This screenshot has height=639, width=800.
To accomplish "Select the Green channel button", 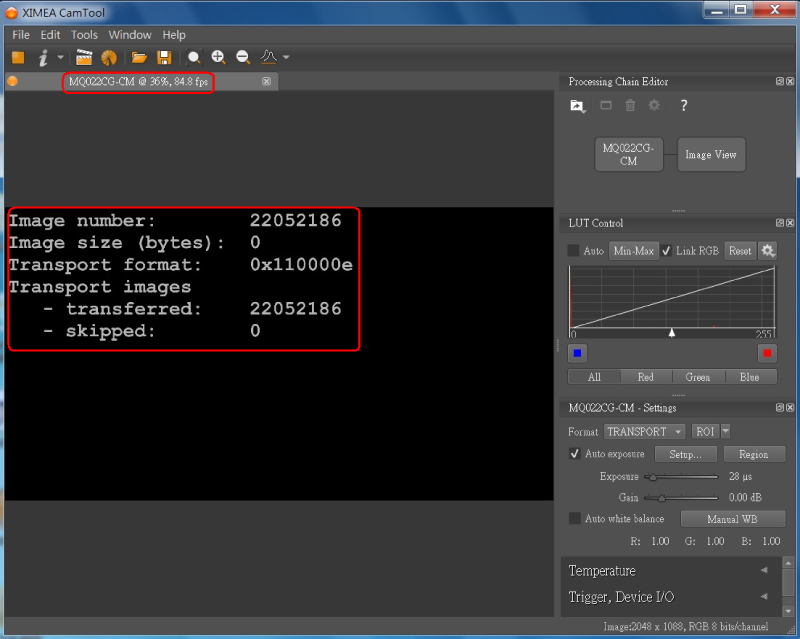I will click(x=698, y=377).
